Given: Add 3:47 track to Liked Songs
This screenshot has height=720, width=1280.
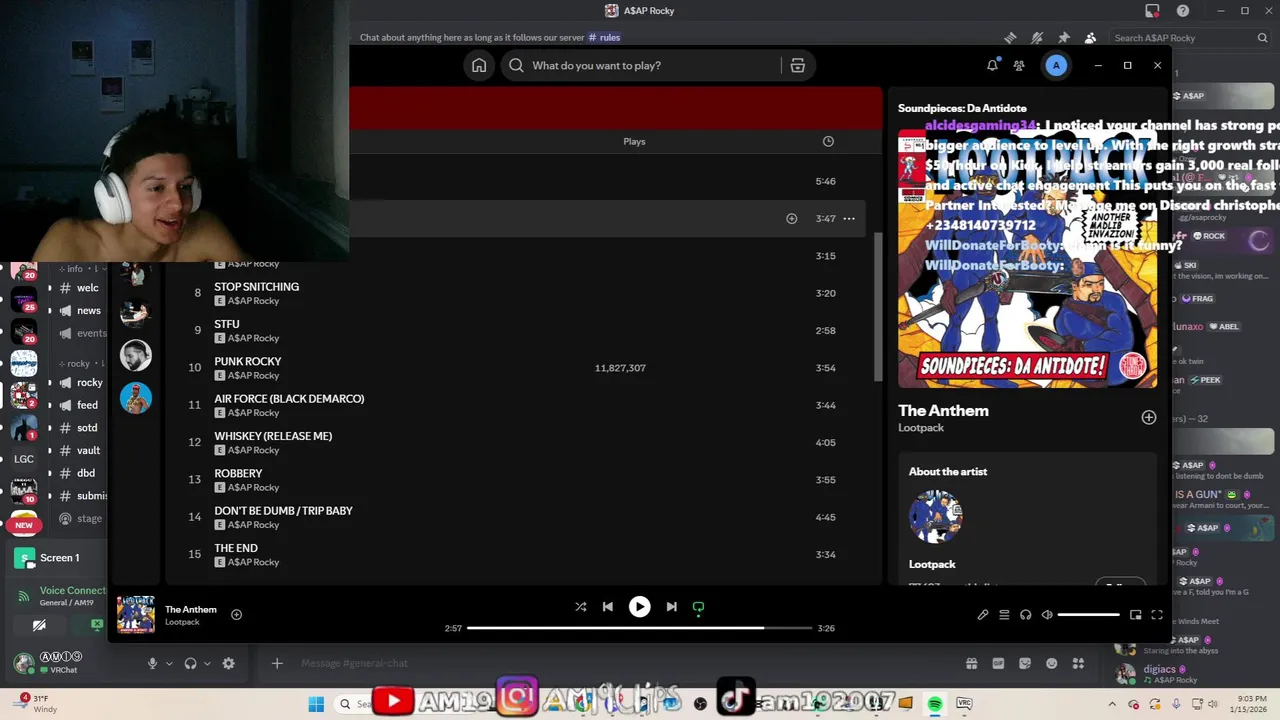Looking at the screenshot, I should coord(791,218).
